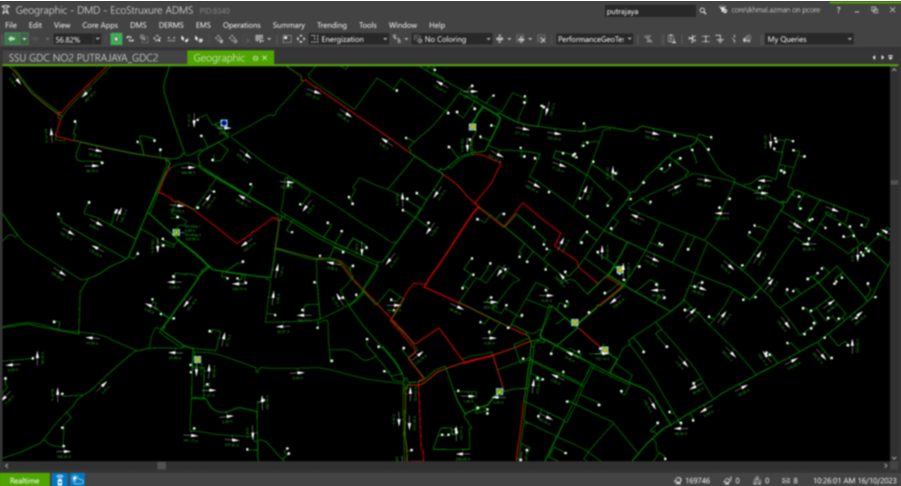Switch to SSU GDC NO2 PUTRAJAYA_GDC2 tab
Image resolution: width=901 pixels, height=486 pixels.
click(83, 58)
